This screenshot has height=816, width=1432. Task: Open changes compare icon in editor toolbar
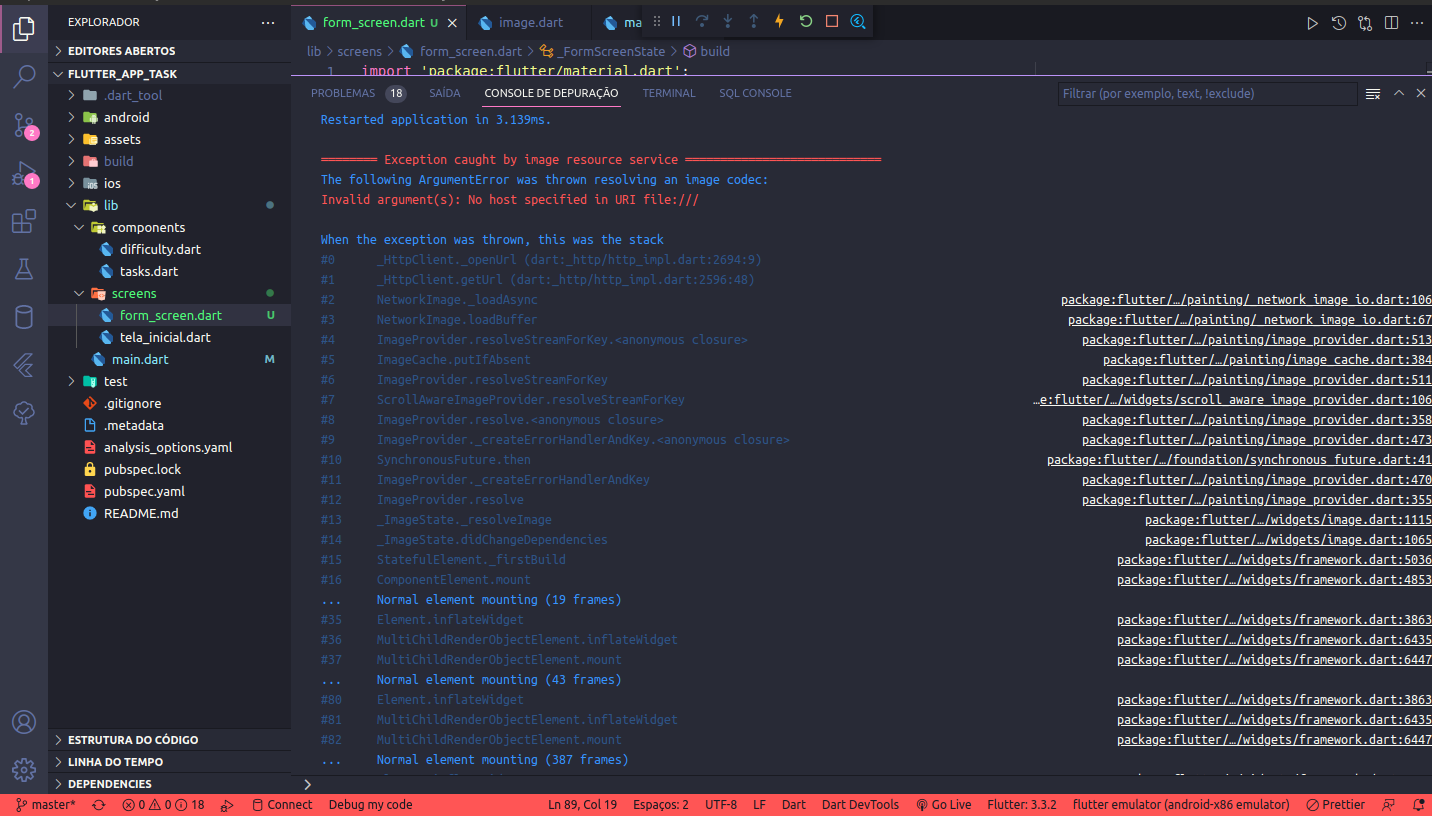point(1365,23)
